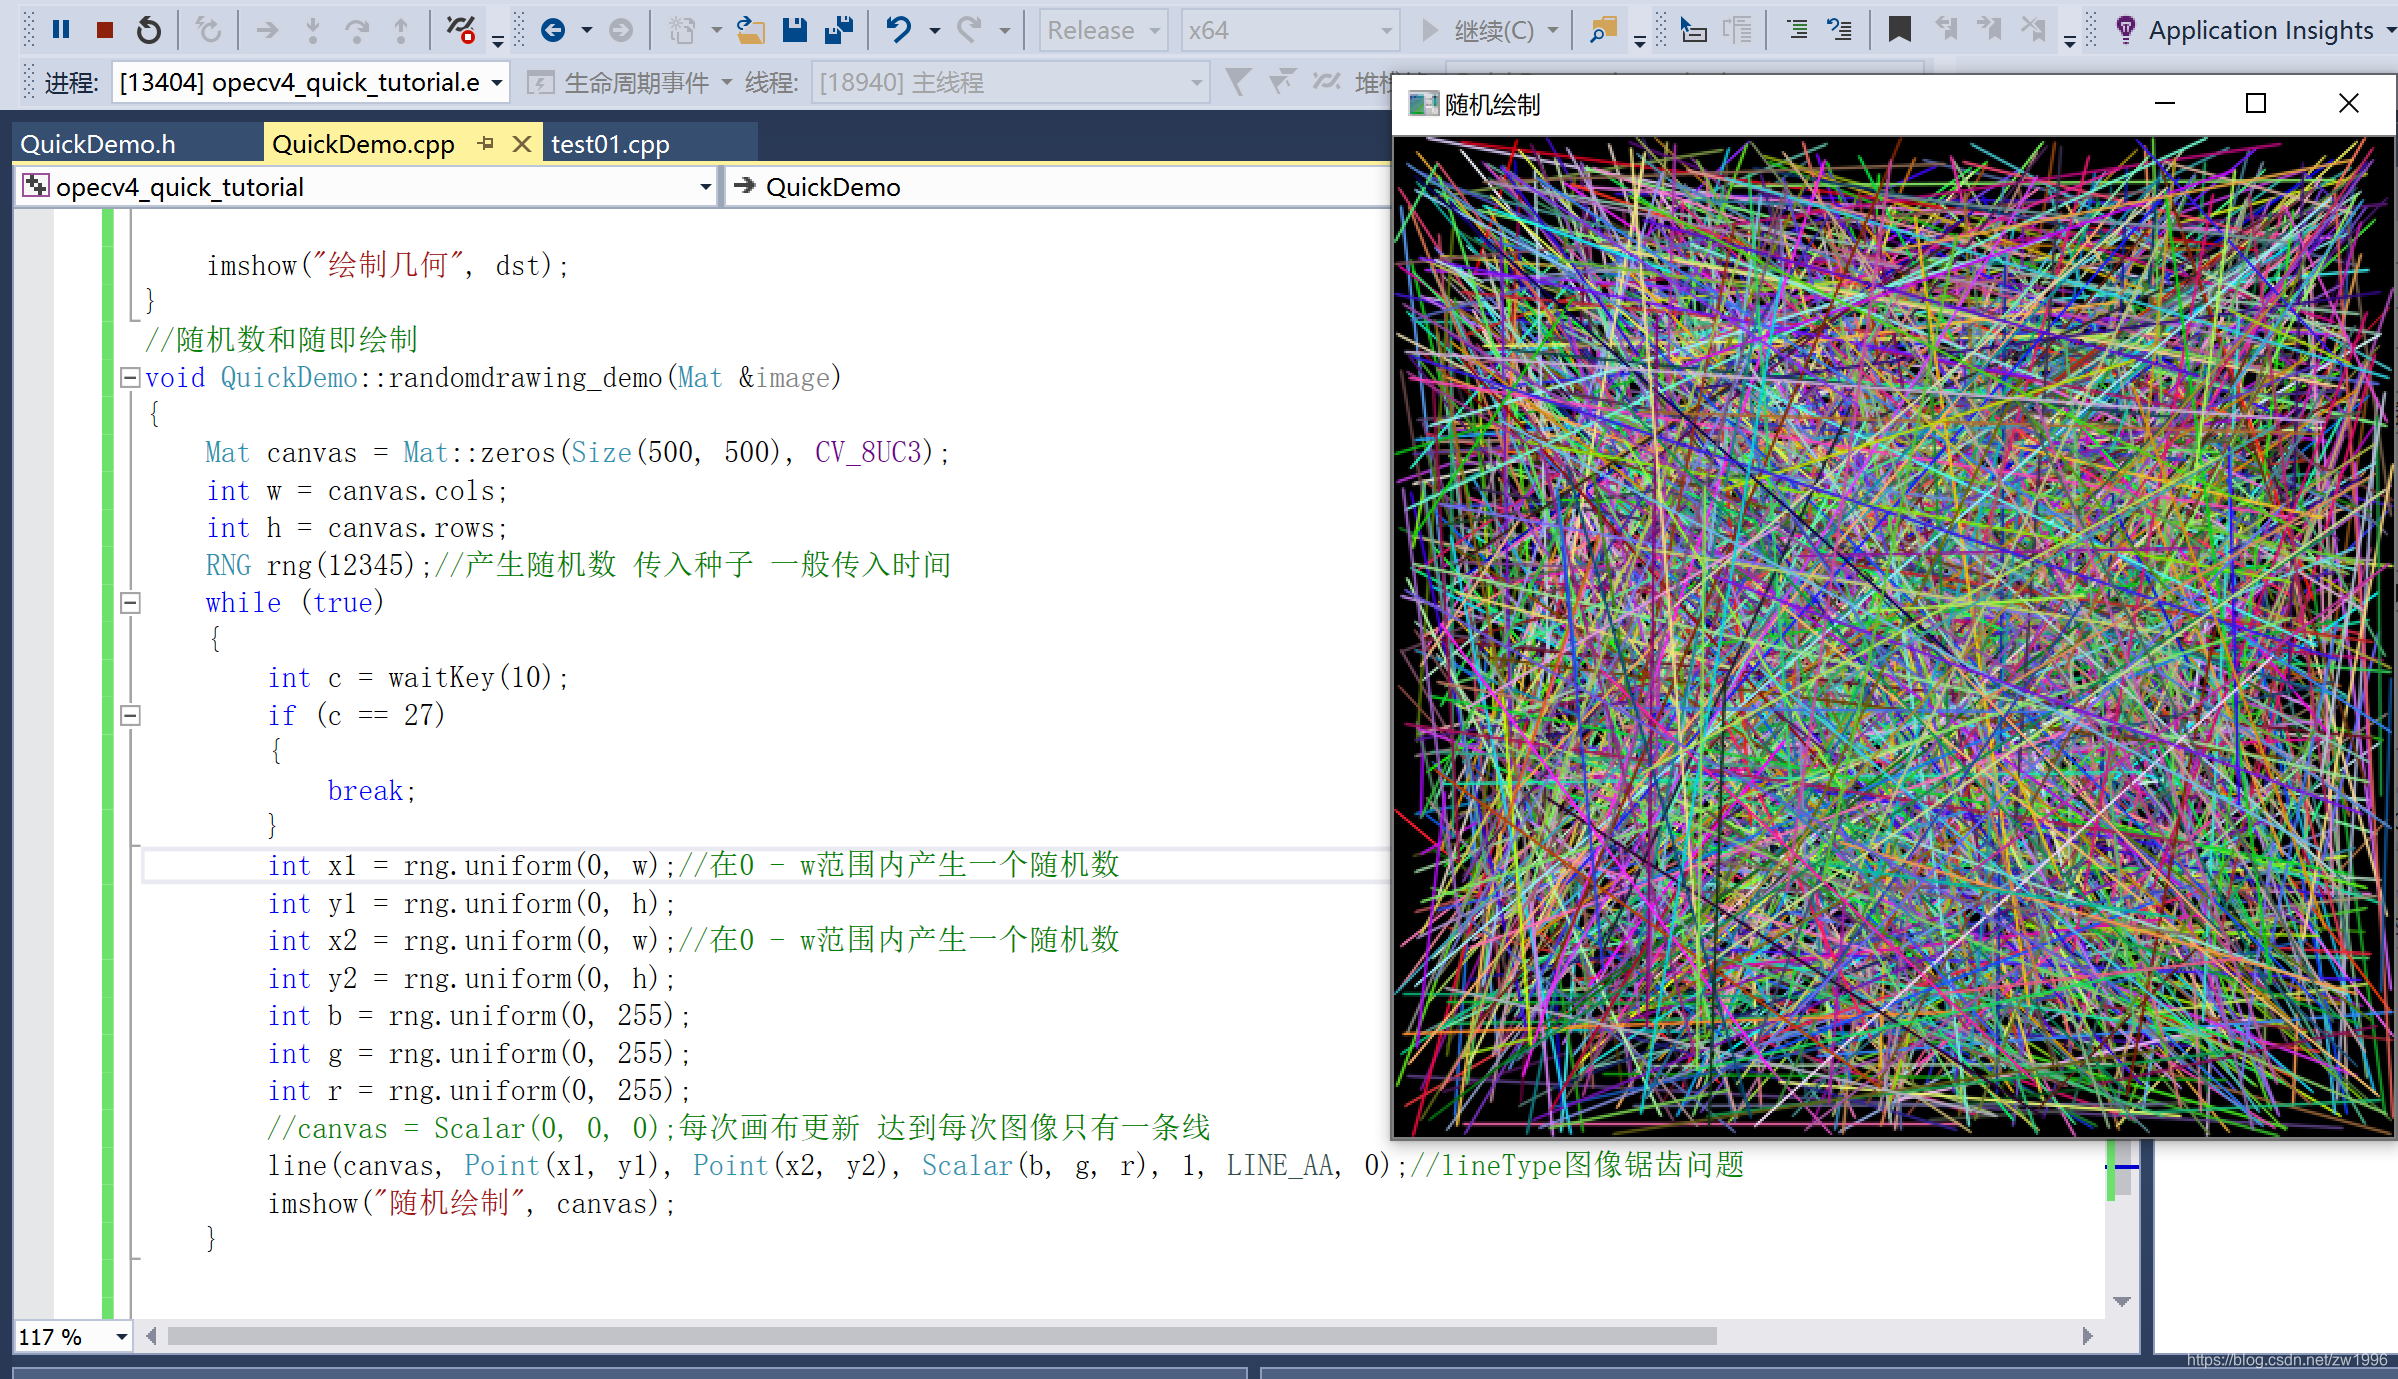Click the horizontal scrollbar of code editor

pyautogui.click(x=940, y=1336)
